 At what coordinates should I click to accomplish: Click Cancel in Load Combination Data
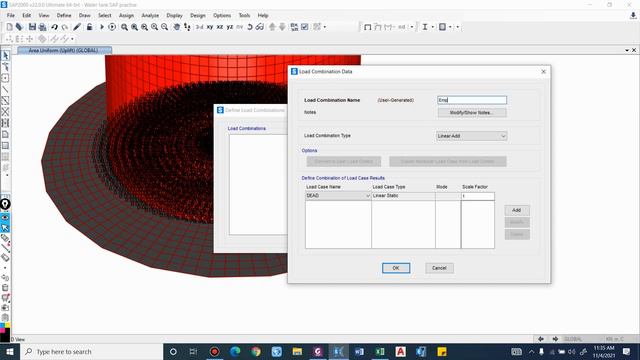click(x=439, y=268)
